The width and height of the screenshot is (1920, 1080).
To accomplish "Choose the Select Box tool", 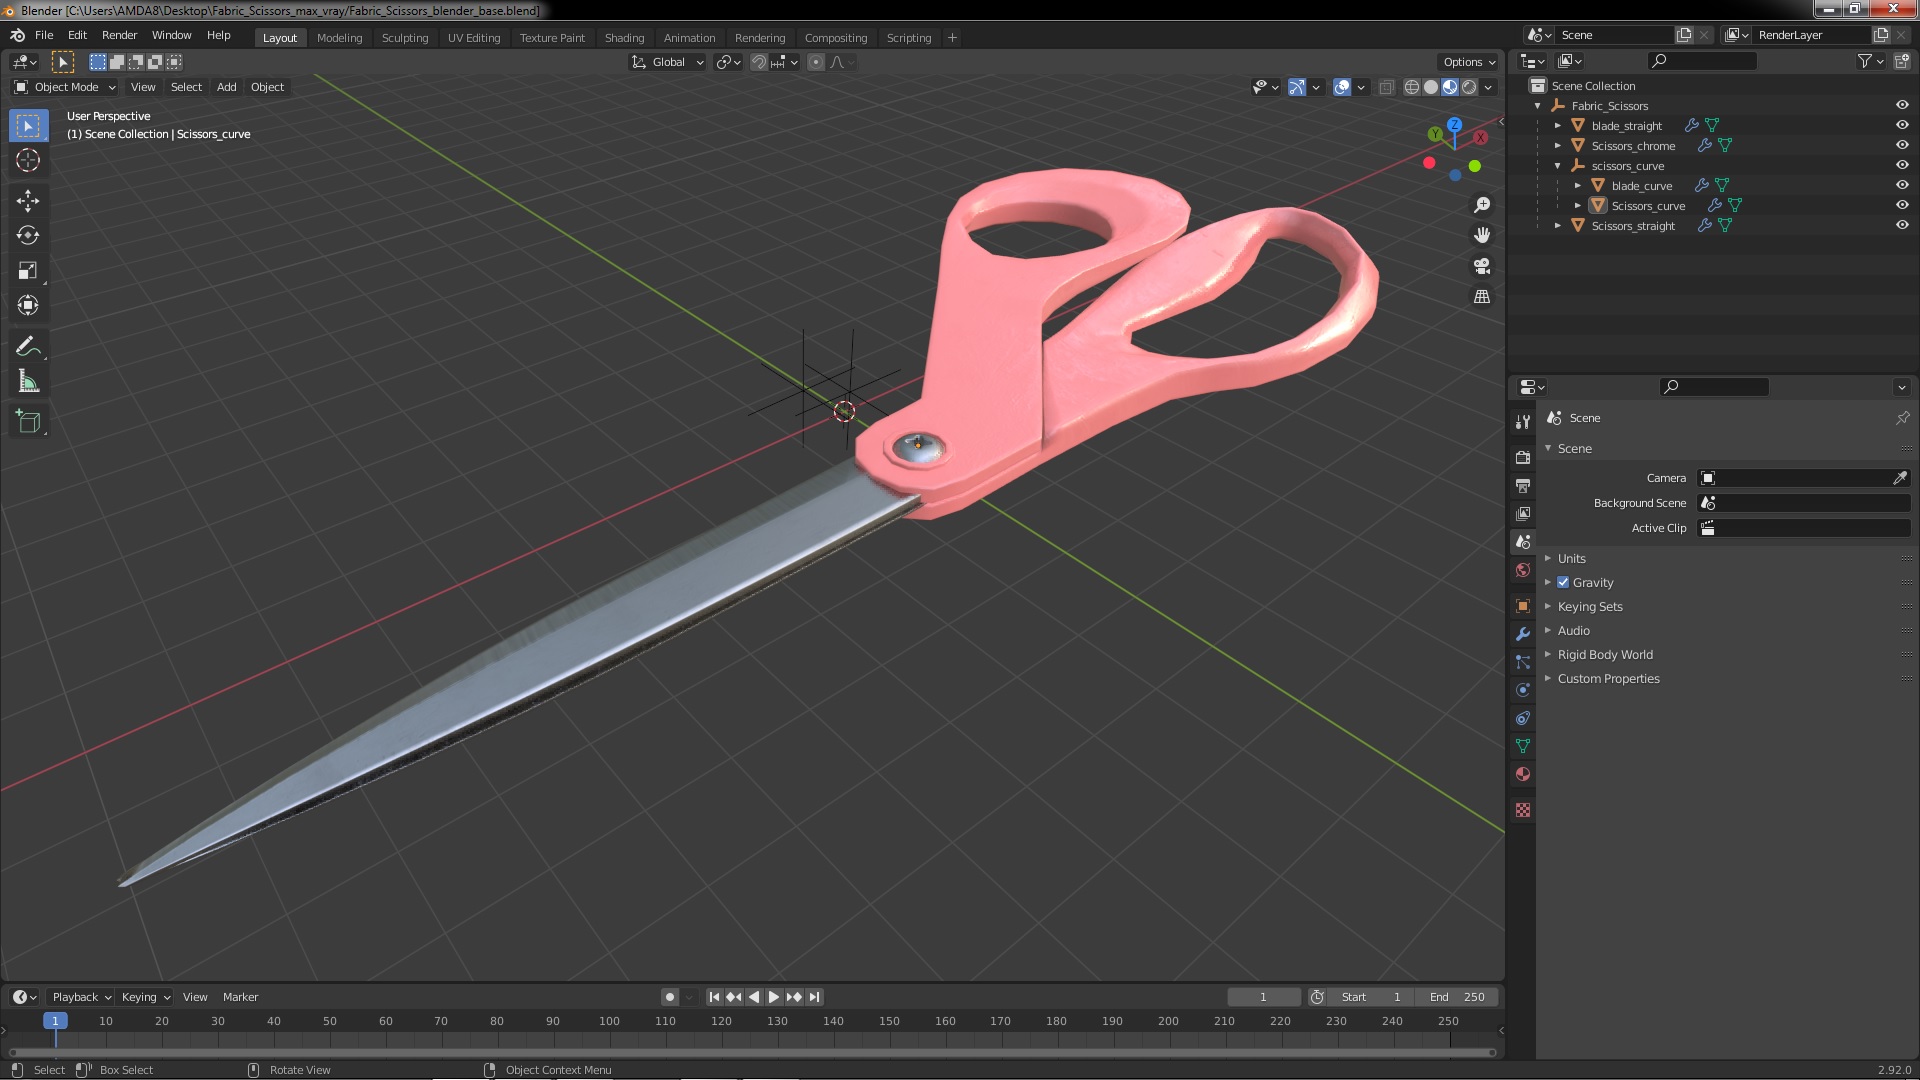I will pyautogui.click(x=28, y=125).
